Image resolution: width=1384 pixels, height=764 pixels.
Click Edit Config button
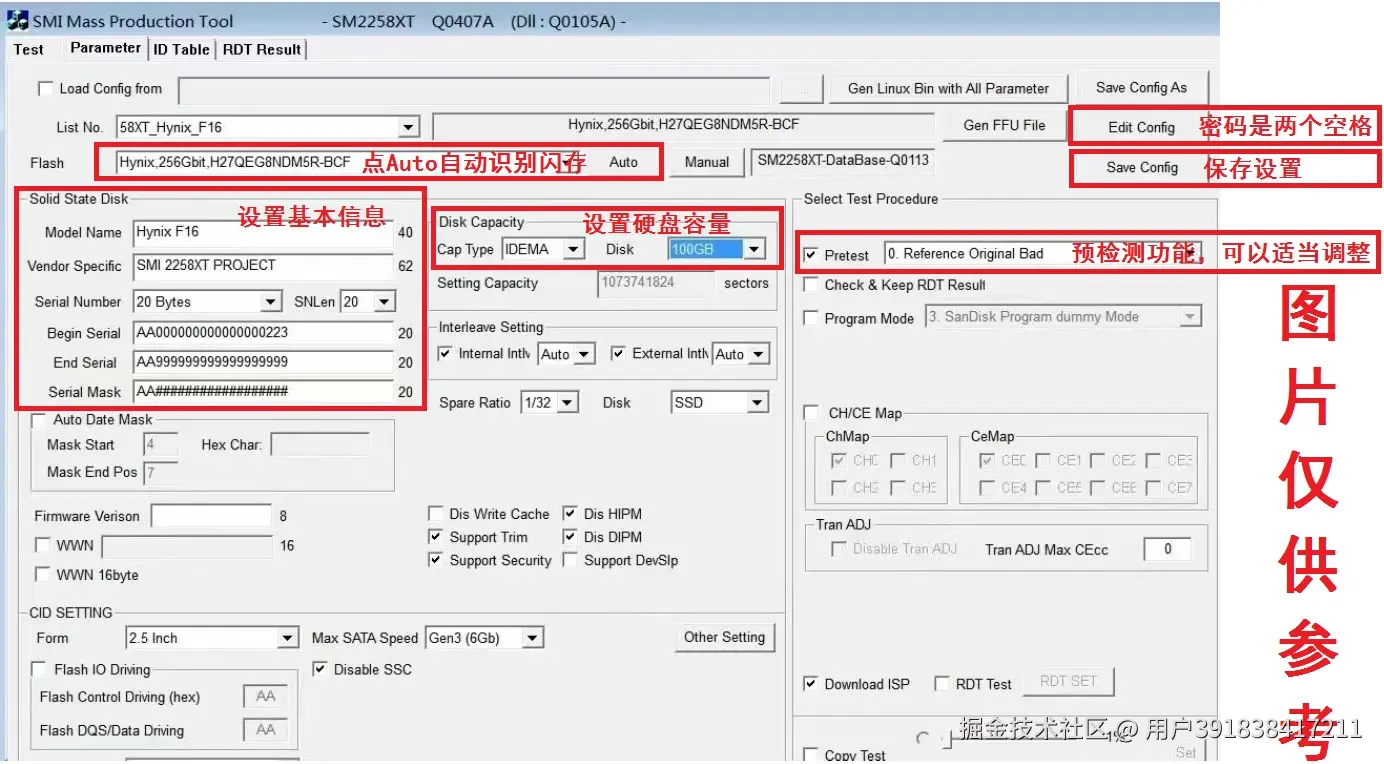tap(1141, 127)
